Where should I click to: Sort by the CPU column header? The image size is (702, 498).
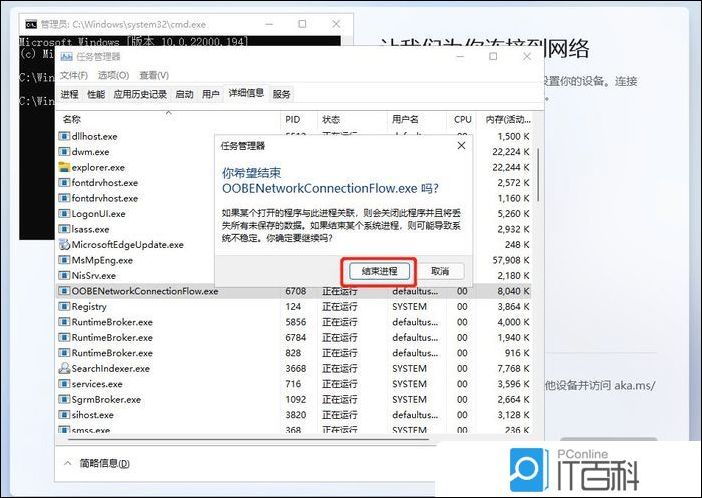(x=462, y=119)
